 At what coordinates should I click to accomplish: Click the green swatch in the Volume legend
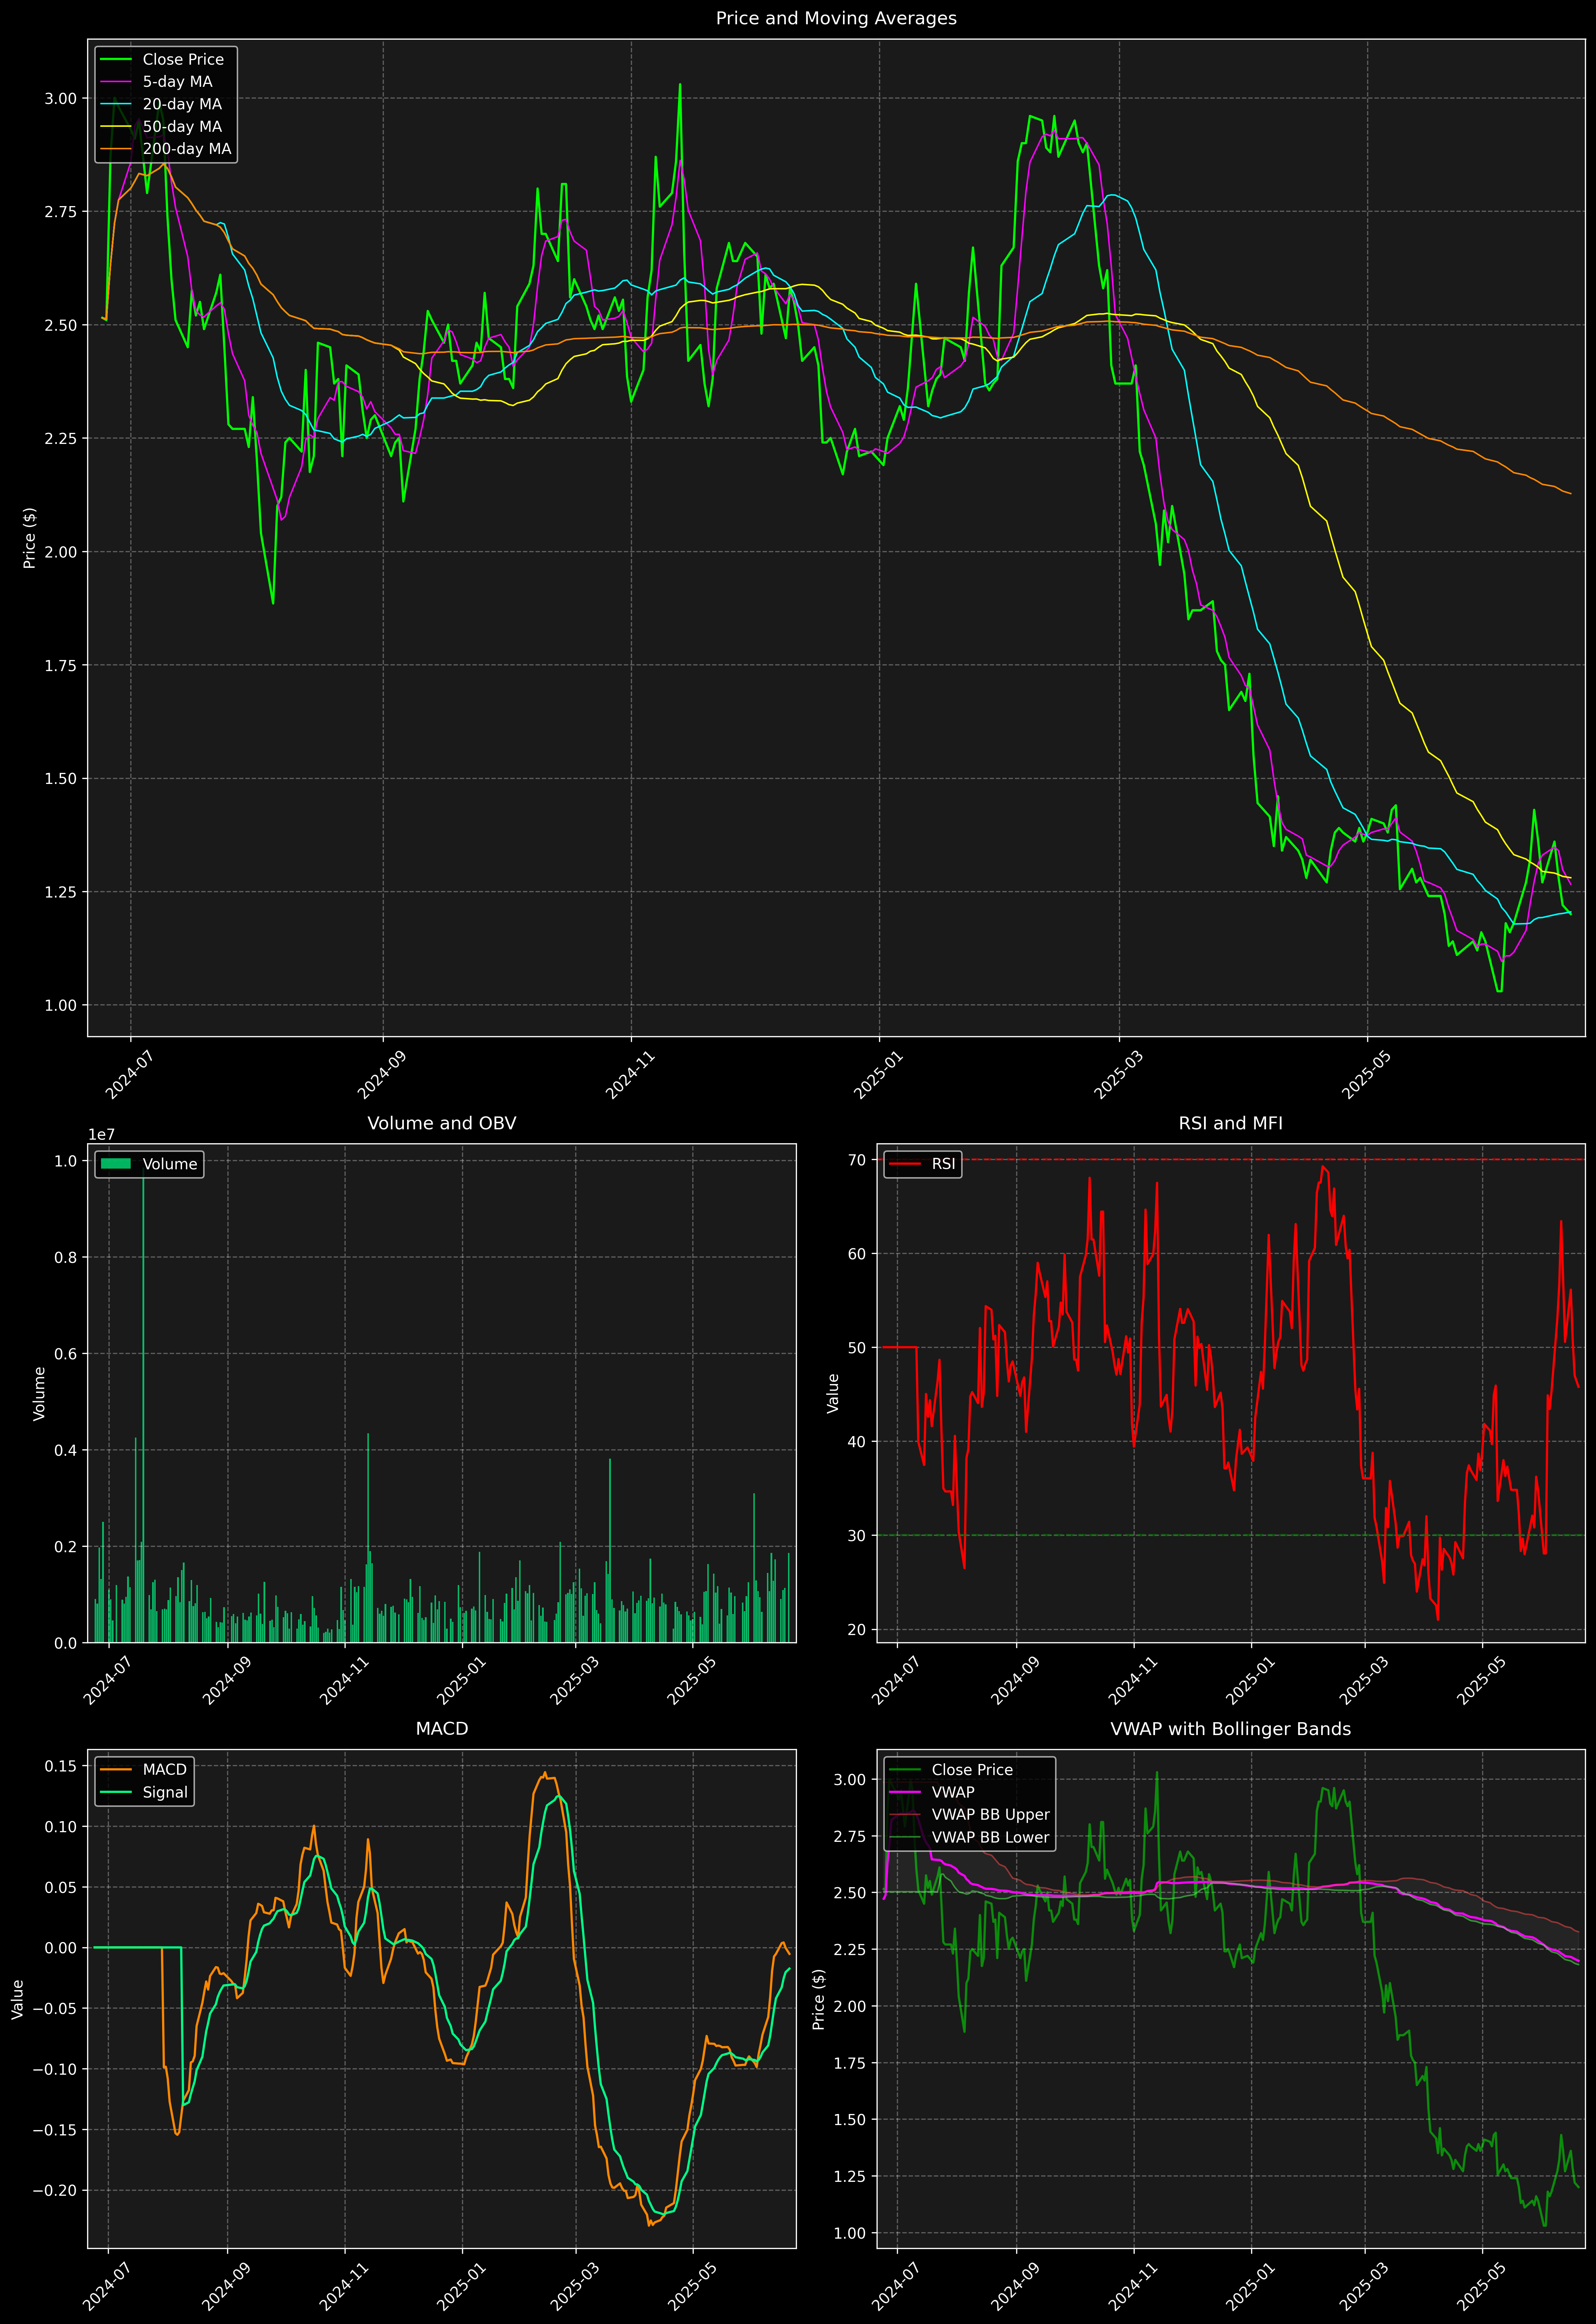coord(116,1164)
